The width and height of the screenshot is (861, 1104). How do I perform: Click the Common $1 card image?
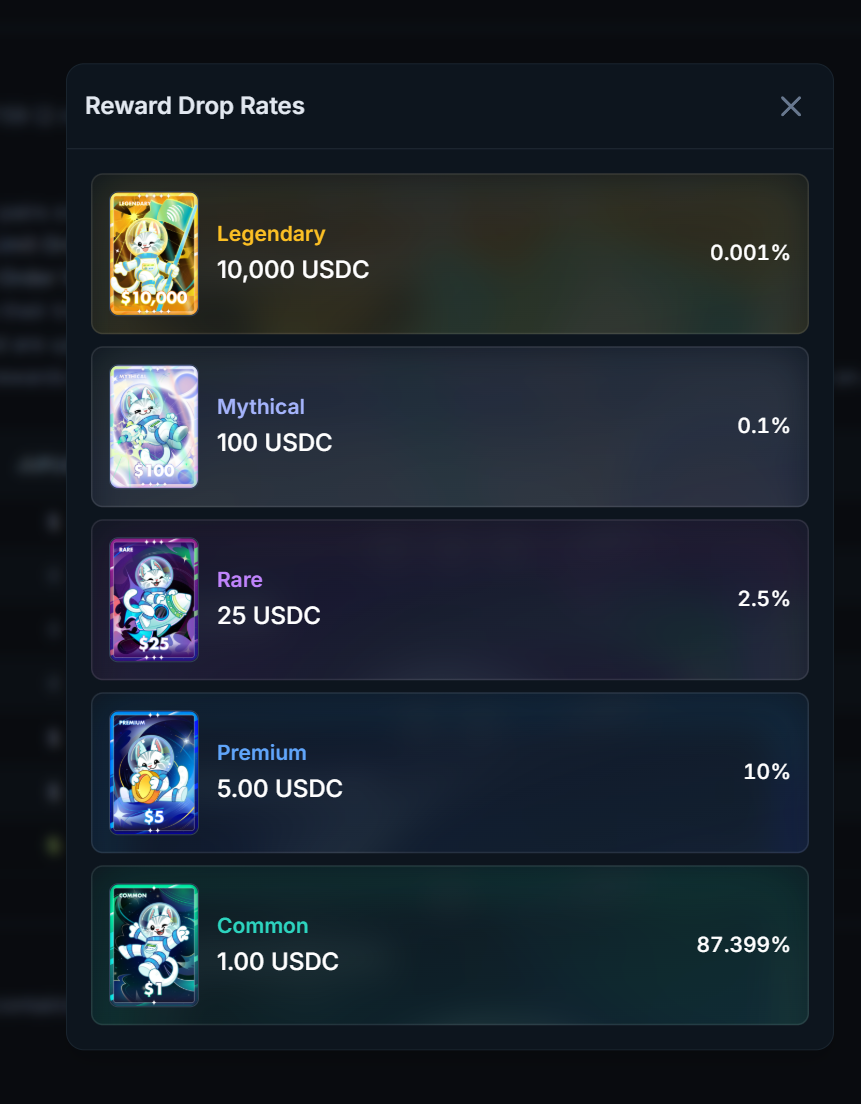[154, 946]
